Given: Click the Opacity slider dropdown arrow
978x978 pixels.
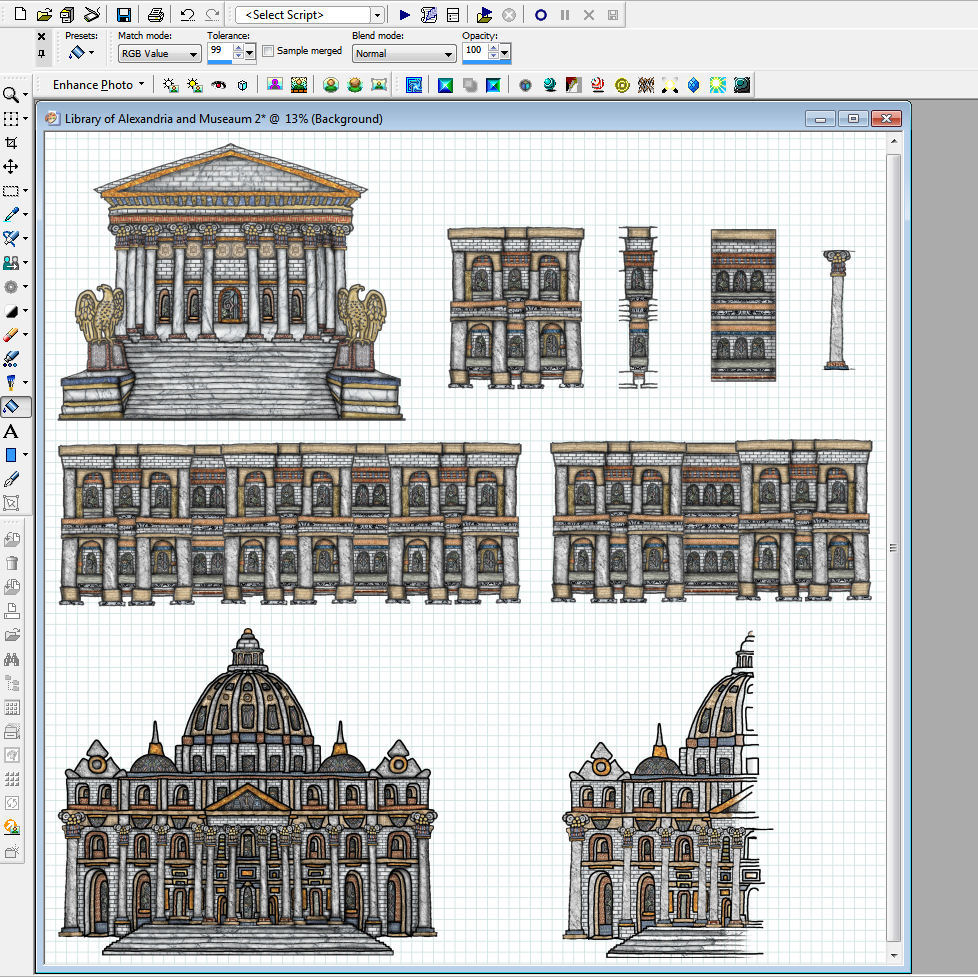Looking at the screenshot, I should [504, 51].
